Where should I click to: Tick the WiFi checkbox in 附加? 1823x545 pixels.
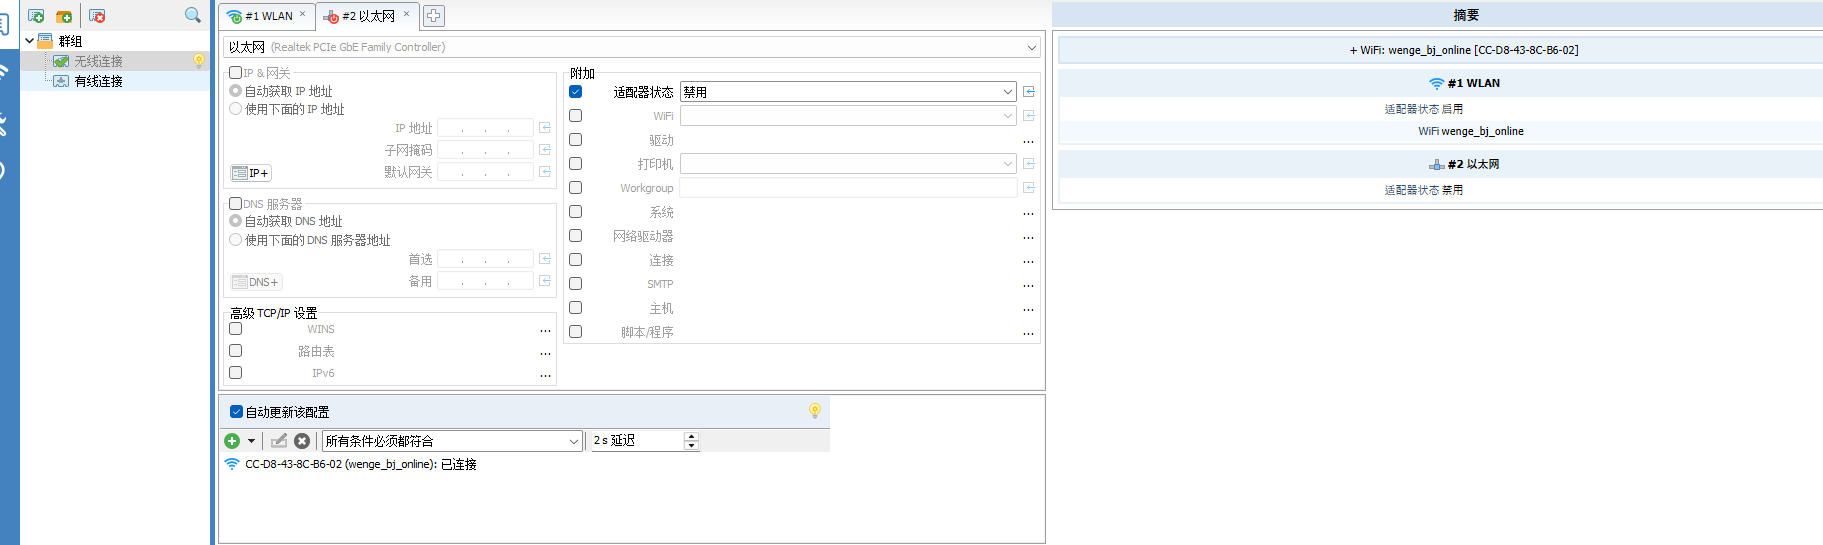575,115
